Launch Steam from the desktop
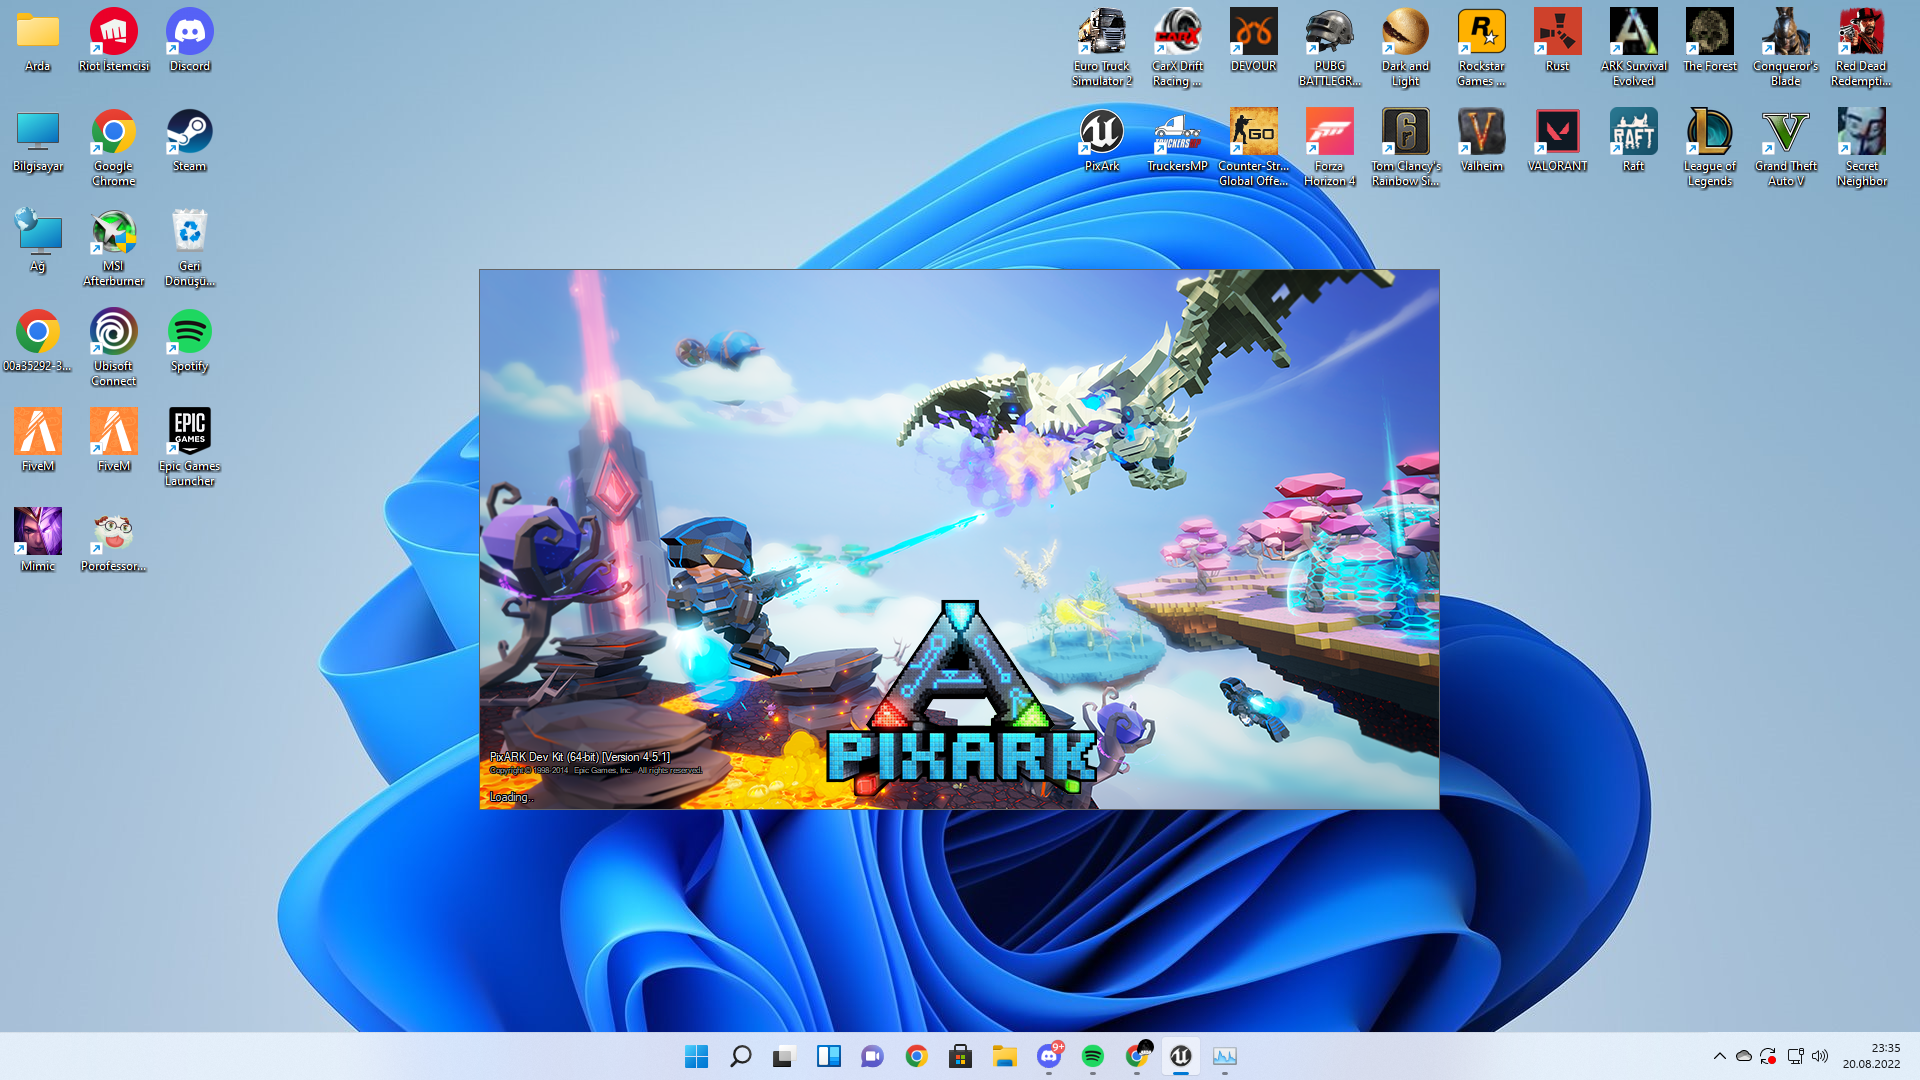 [189, 140]
